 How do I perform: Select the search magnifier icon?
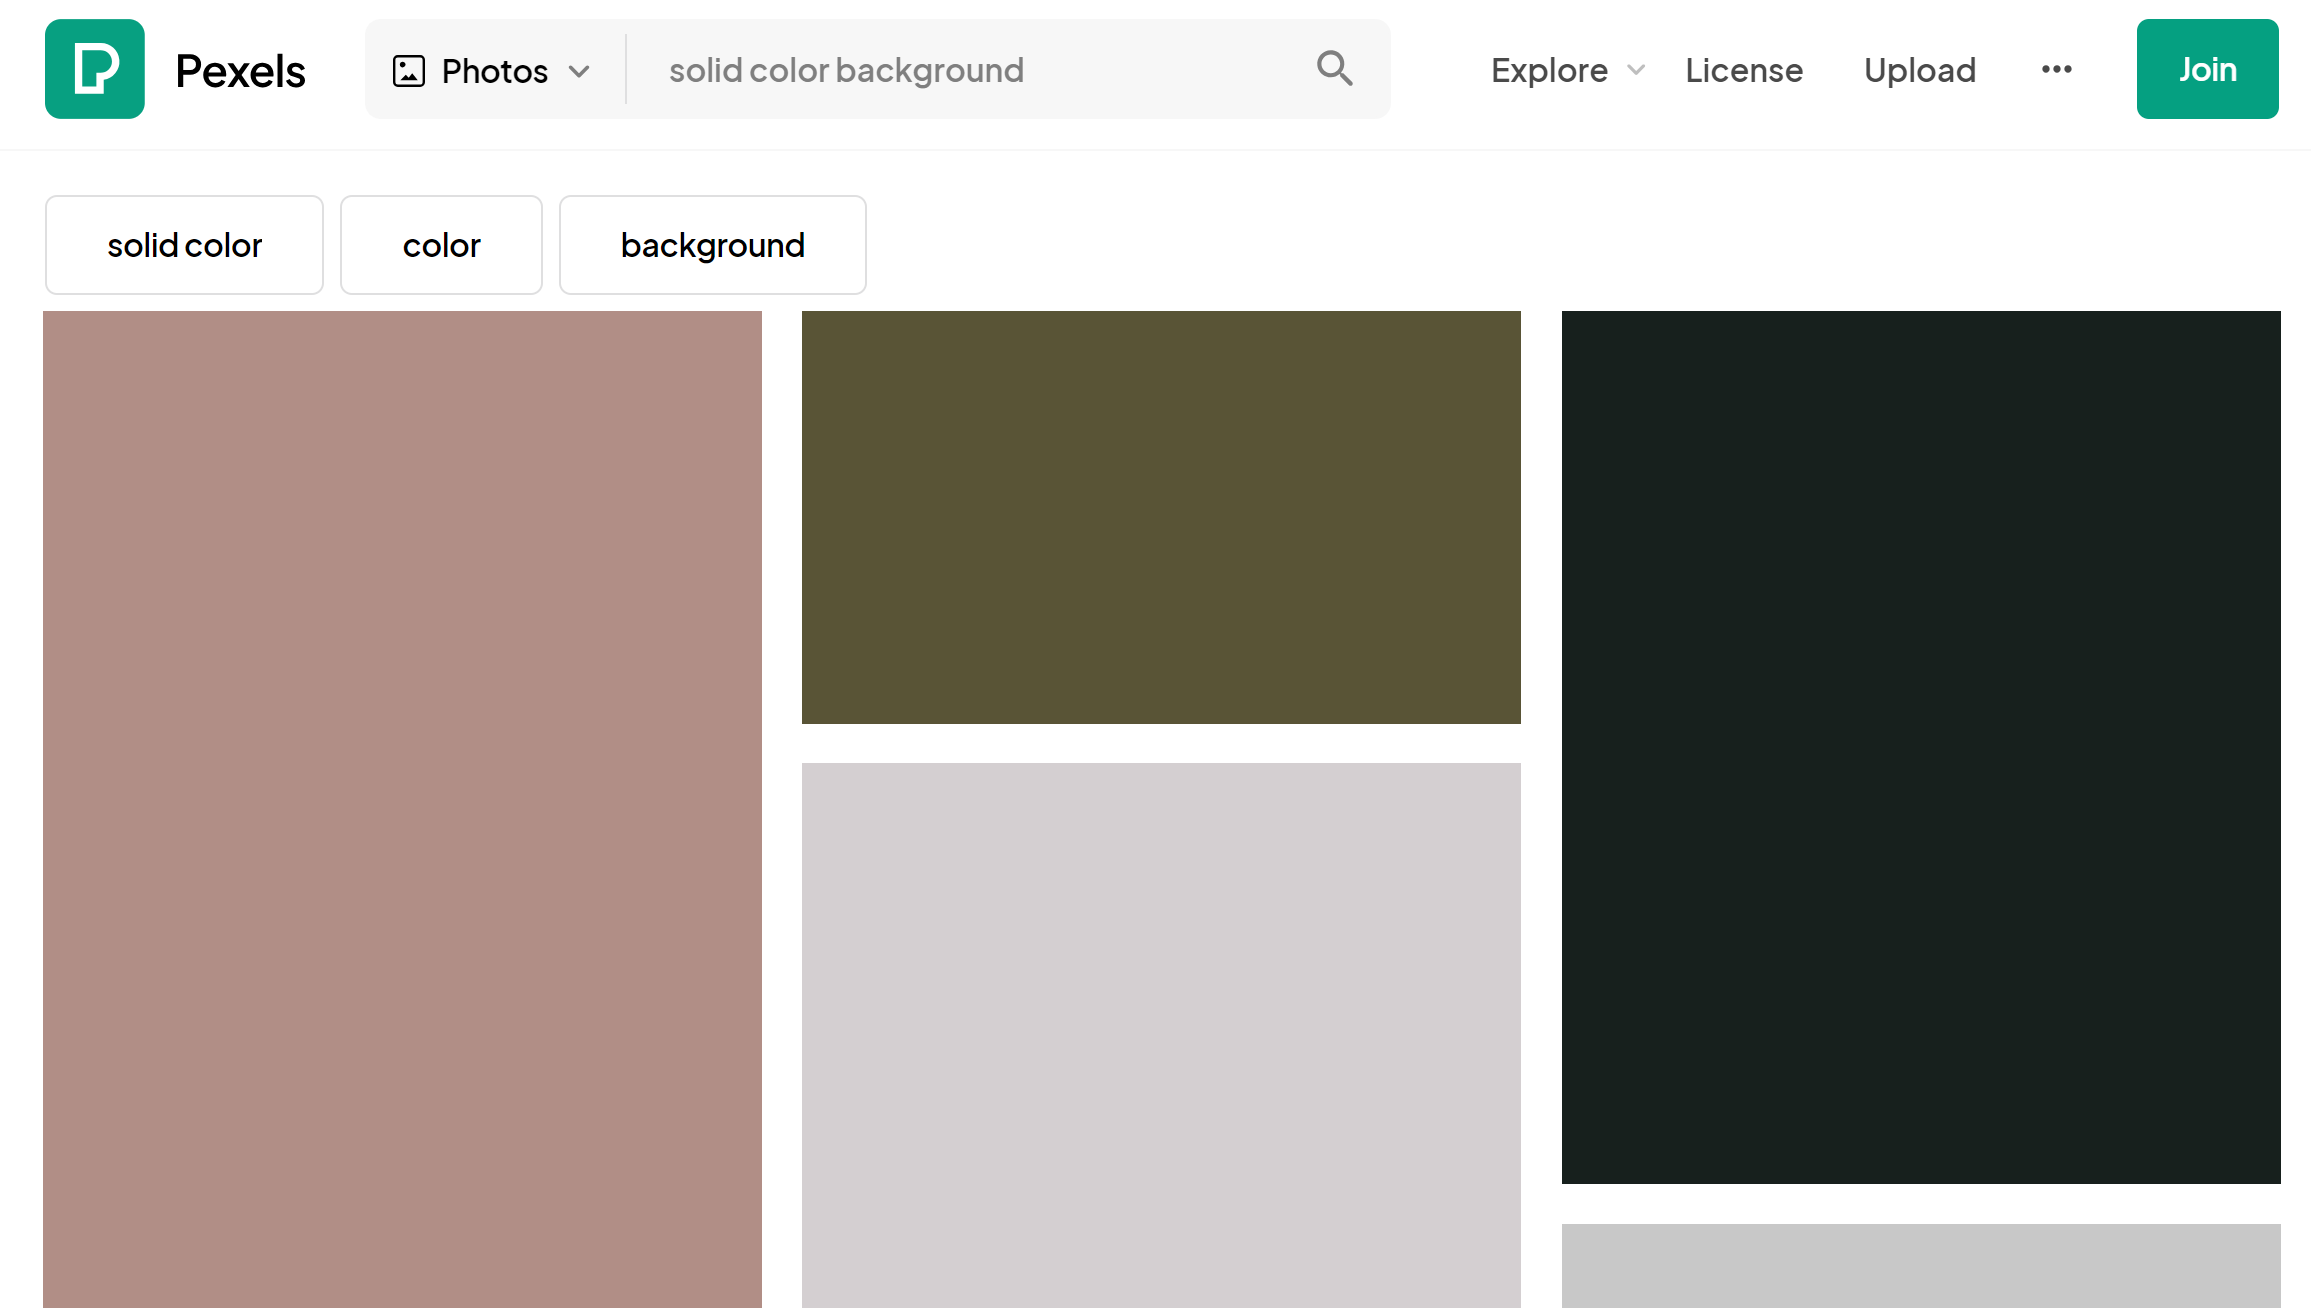tap(1333, 68)
